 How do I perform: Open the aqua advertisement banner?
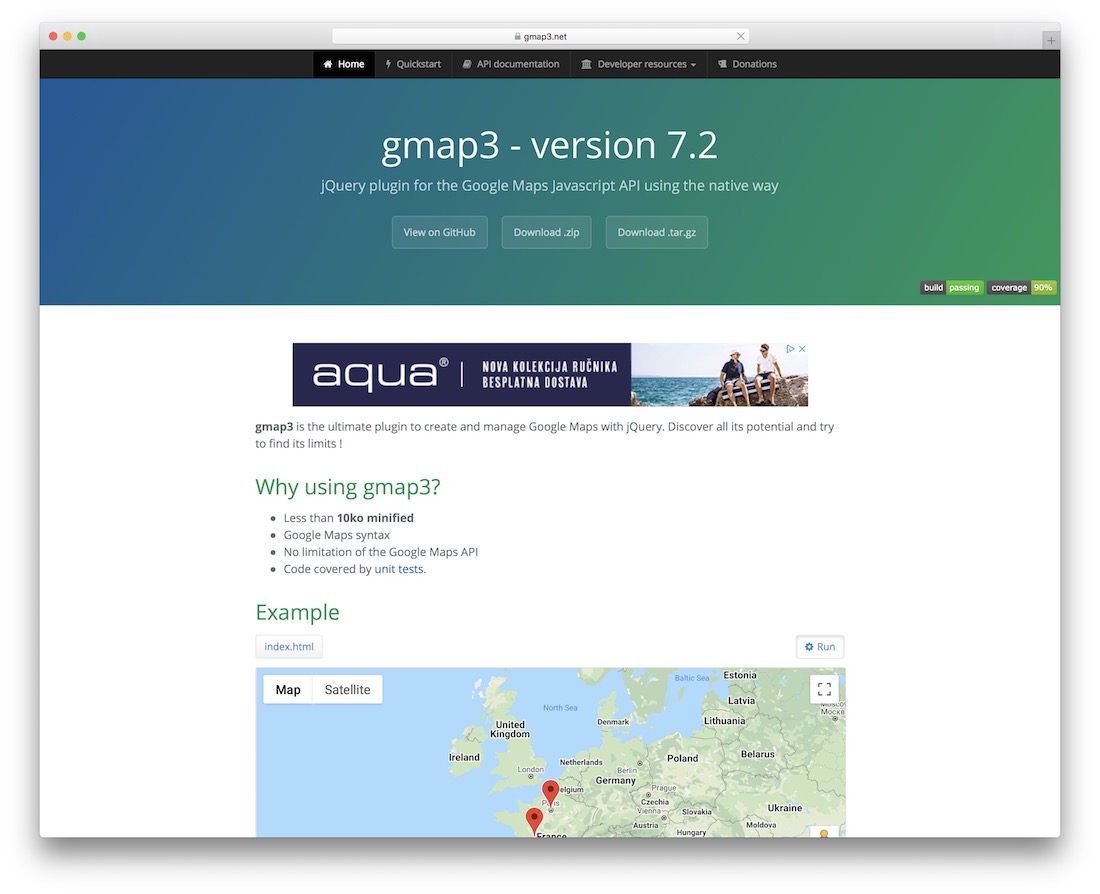point(550,375)
